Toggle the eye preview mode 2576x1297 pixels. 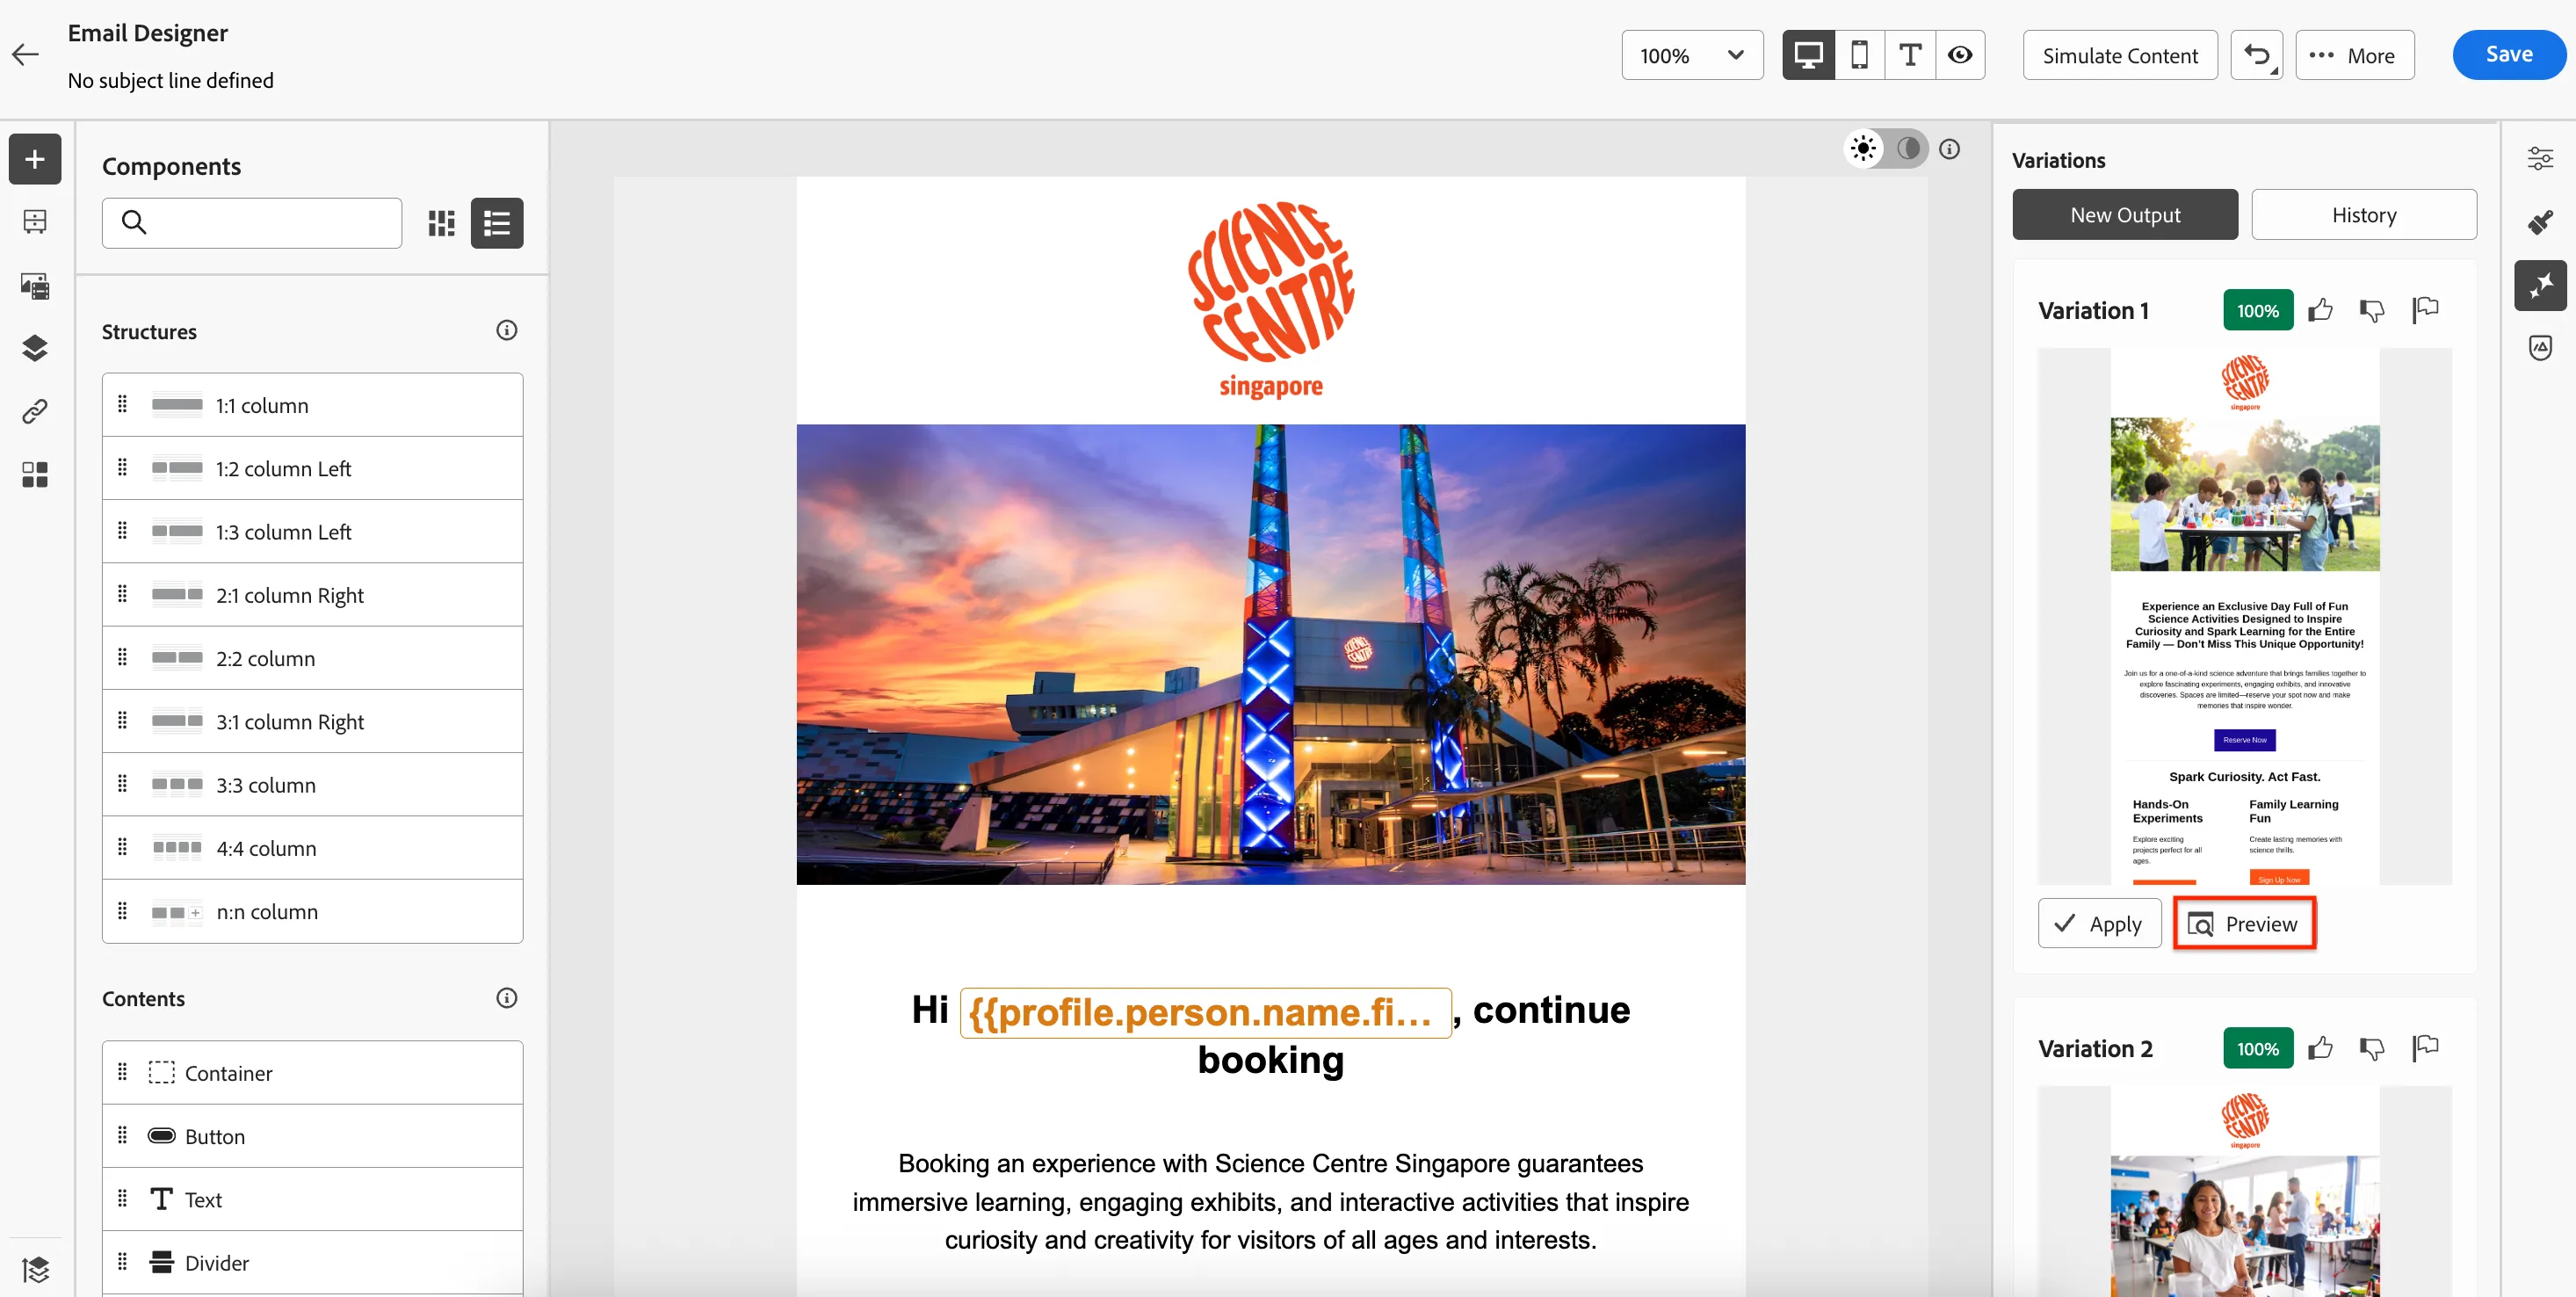[1960, 55]
